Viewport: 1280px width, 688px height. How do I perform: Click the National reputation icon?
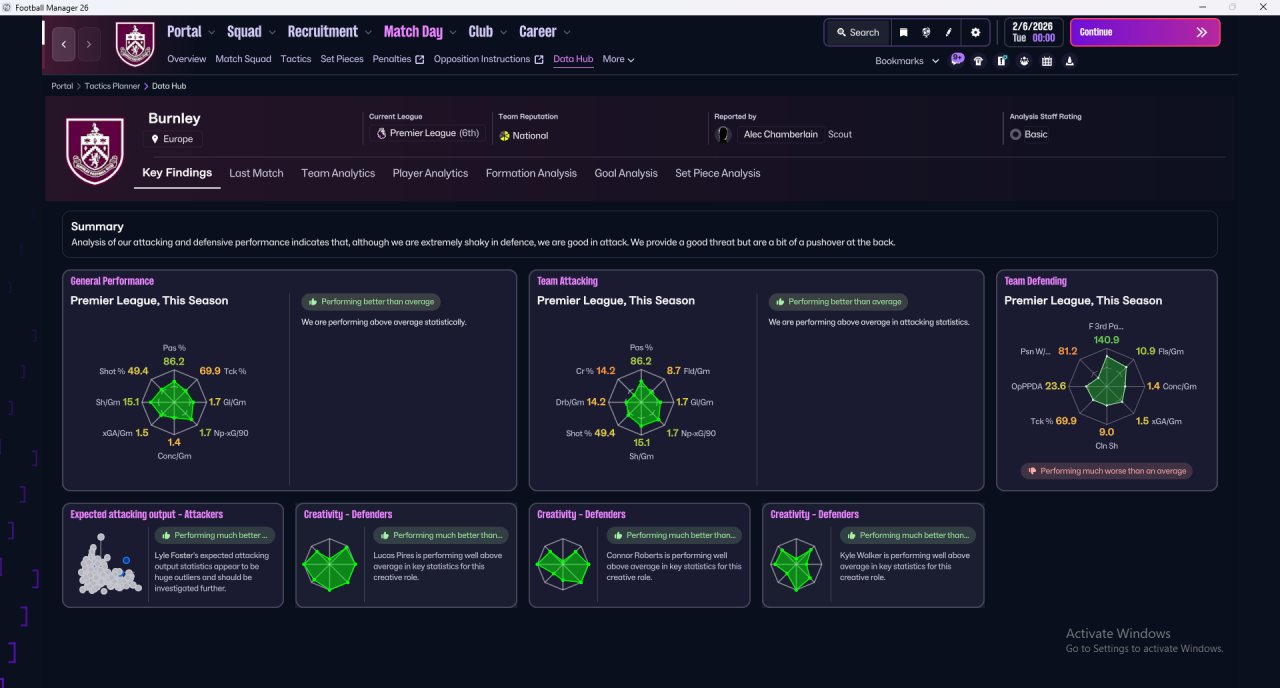click(505, 136)
